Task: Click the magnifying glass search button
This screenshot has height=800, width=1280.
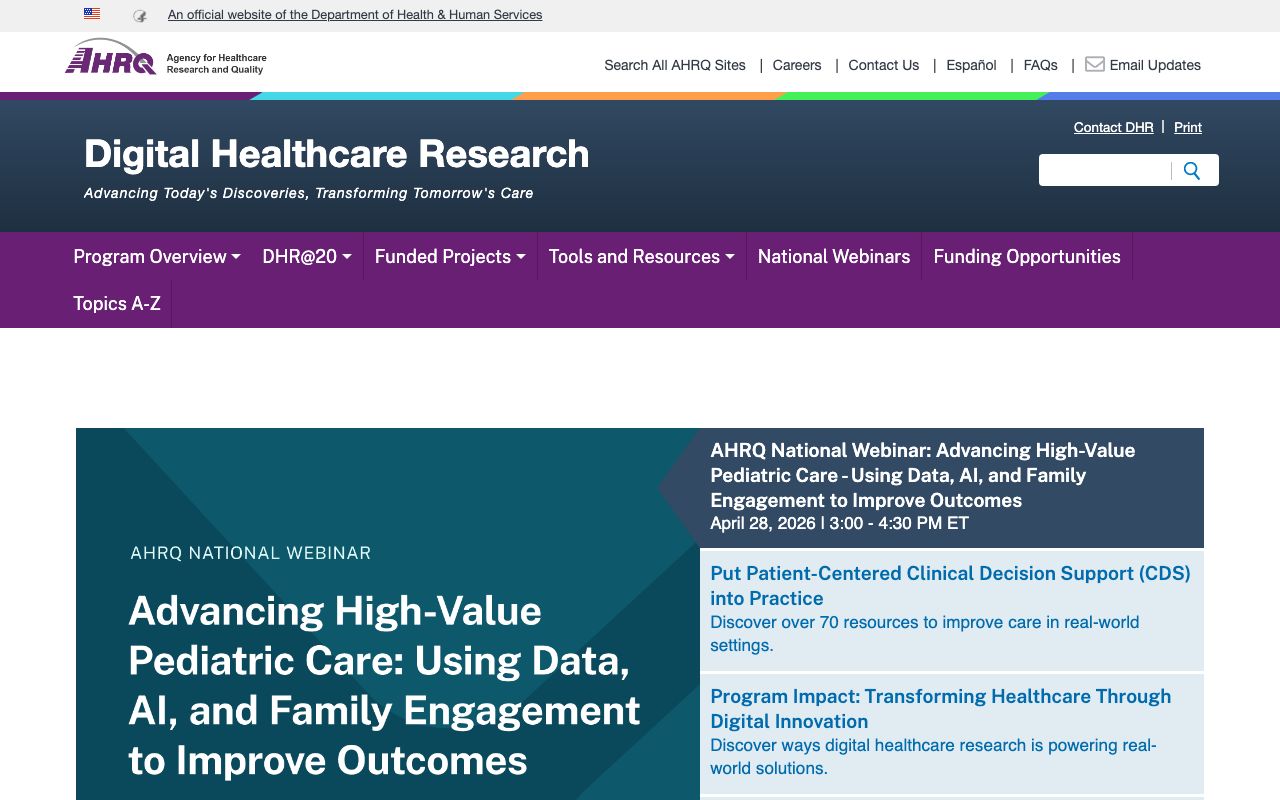Action: (1192, 171)
